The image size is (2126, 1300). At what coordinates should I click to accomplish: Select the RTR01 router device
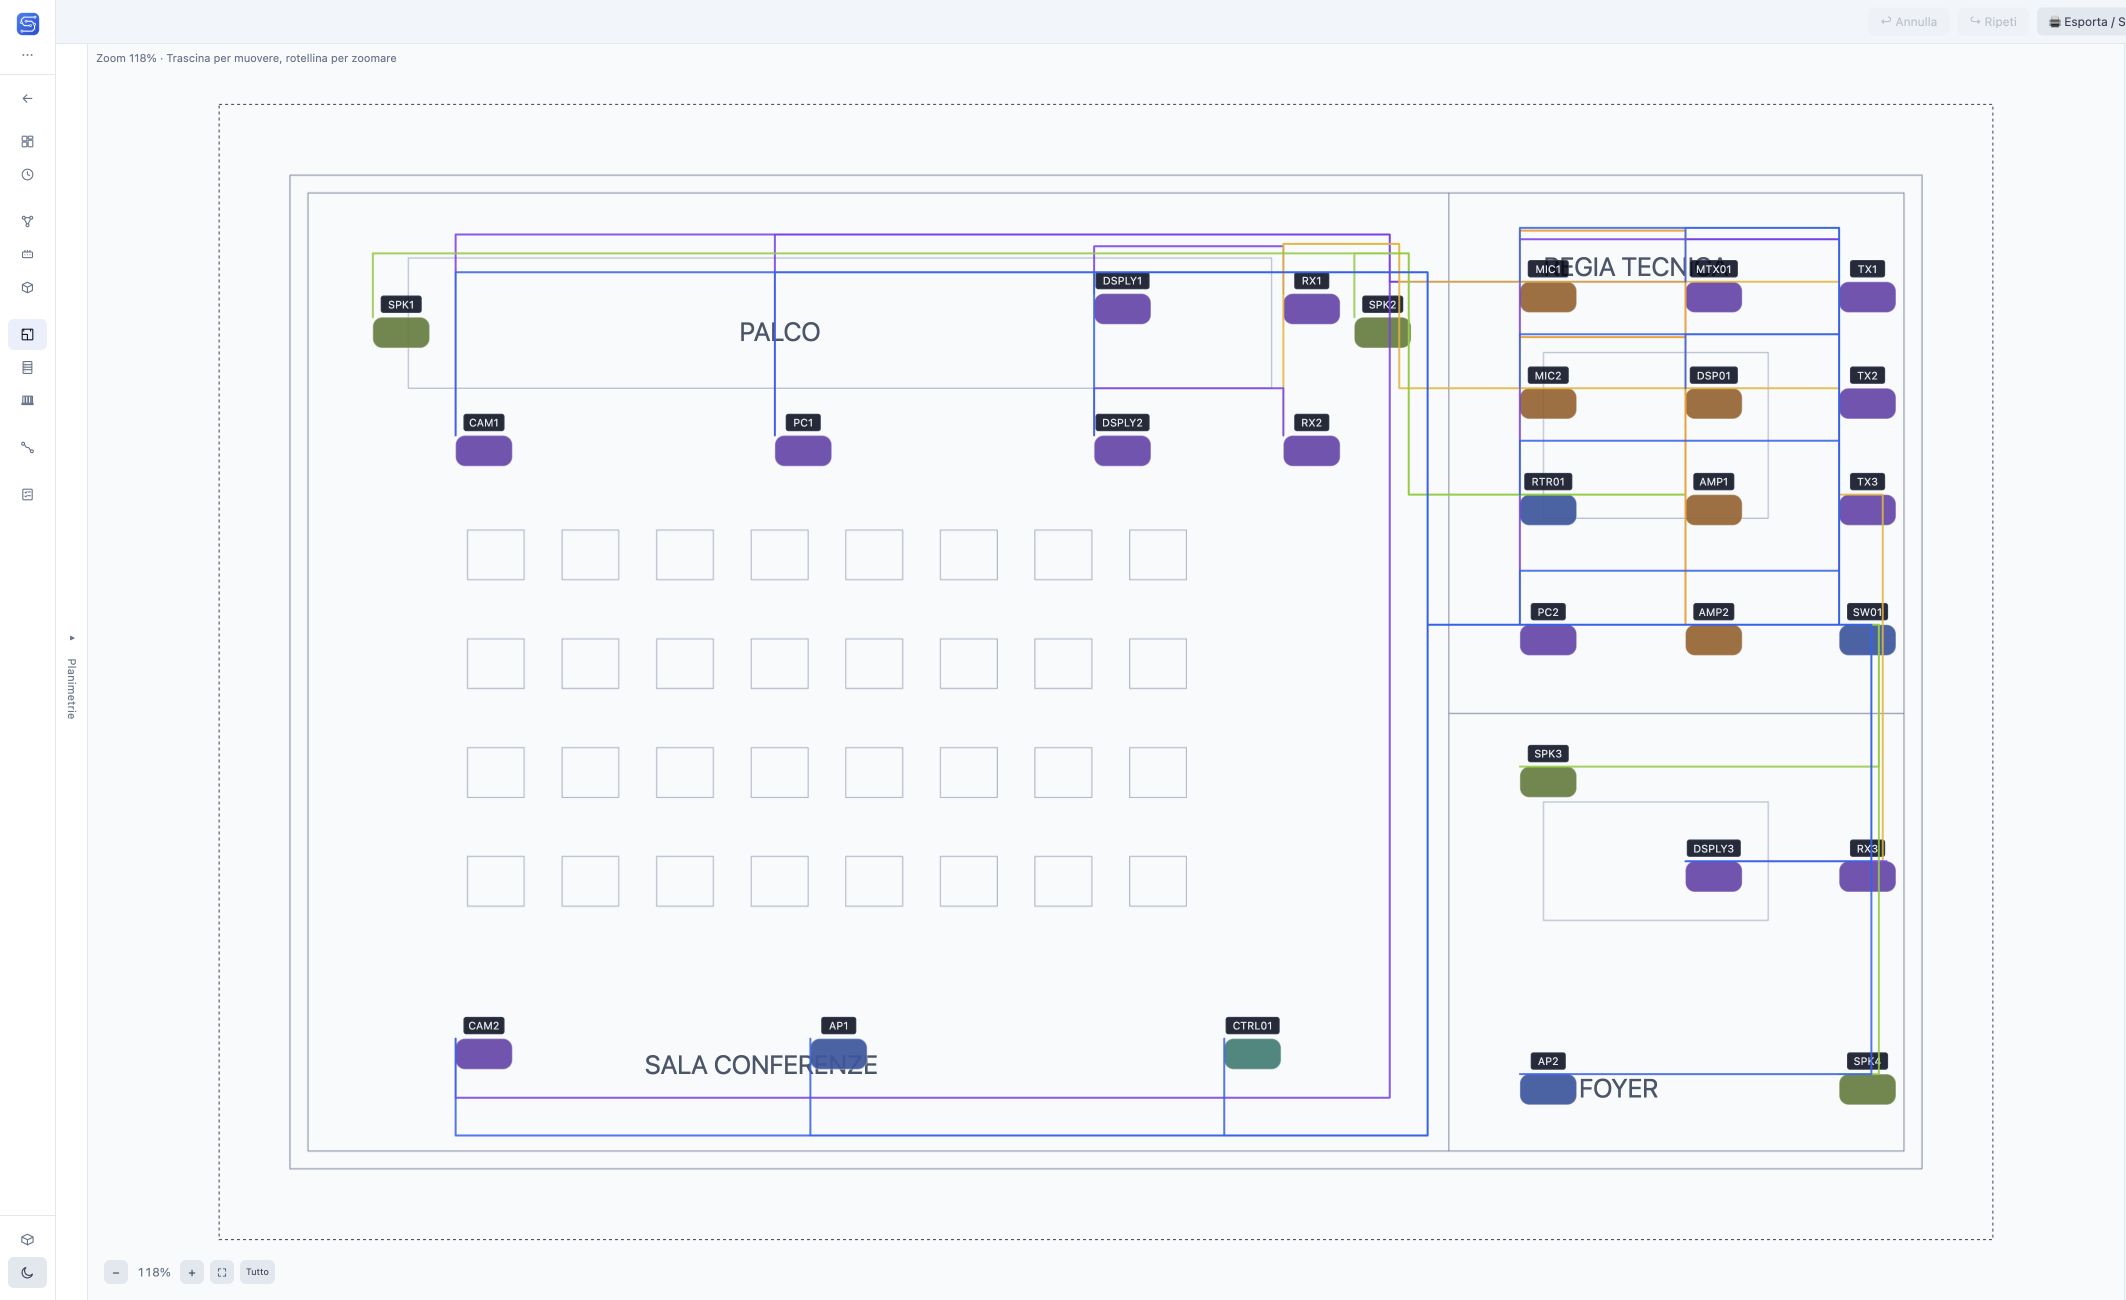point(1548,510)
